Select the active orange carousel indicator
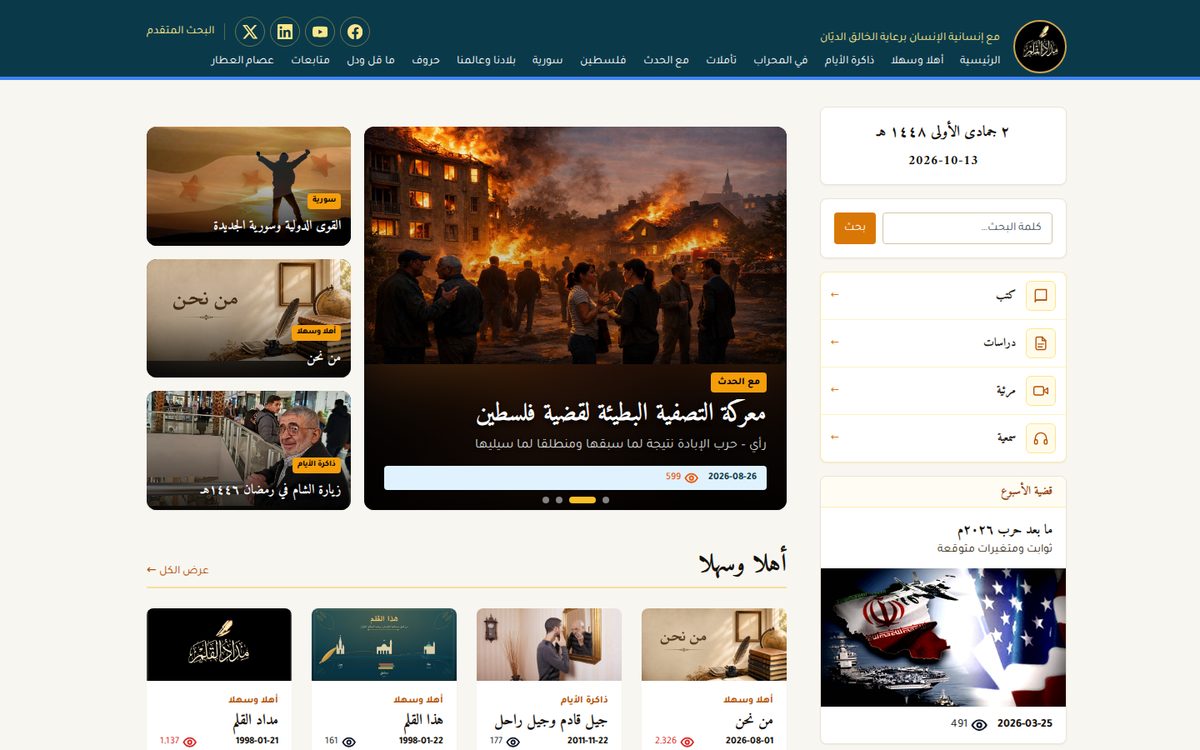This screenshot has height=750, width=1200. (582, 499)
